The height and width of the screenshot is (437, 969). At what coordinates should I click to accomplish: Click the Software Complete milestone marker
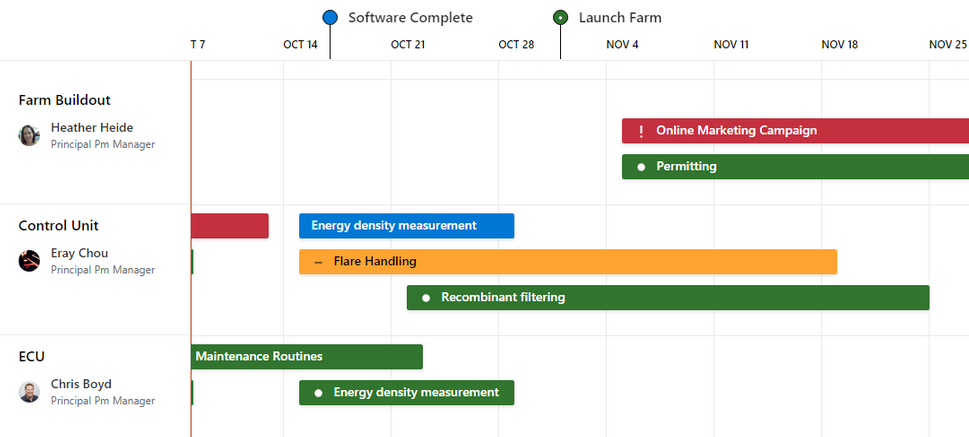[330, 17]
